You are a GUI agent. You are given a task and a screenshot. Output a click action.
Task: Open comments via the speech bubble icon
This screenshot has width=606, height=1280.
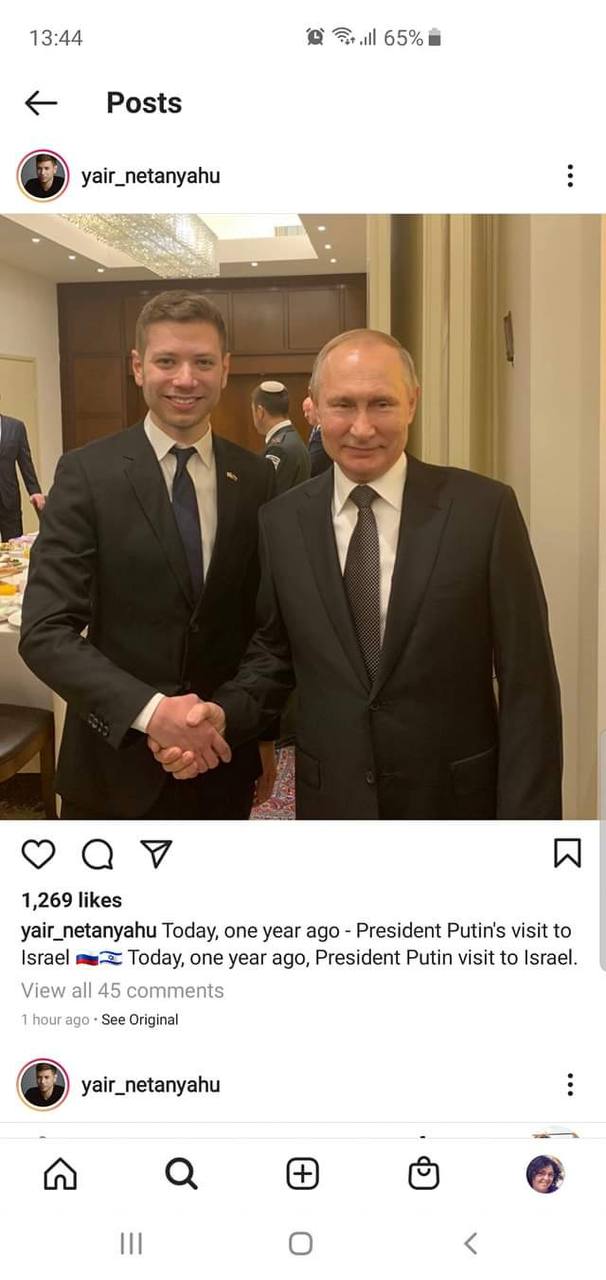(x=97, y=853)
